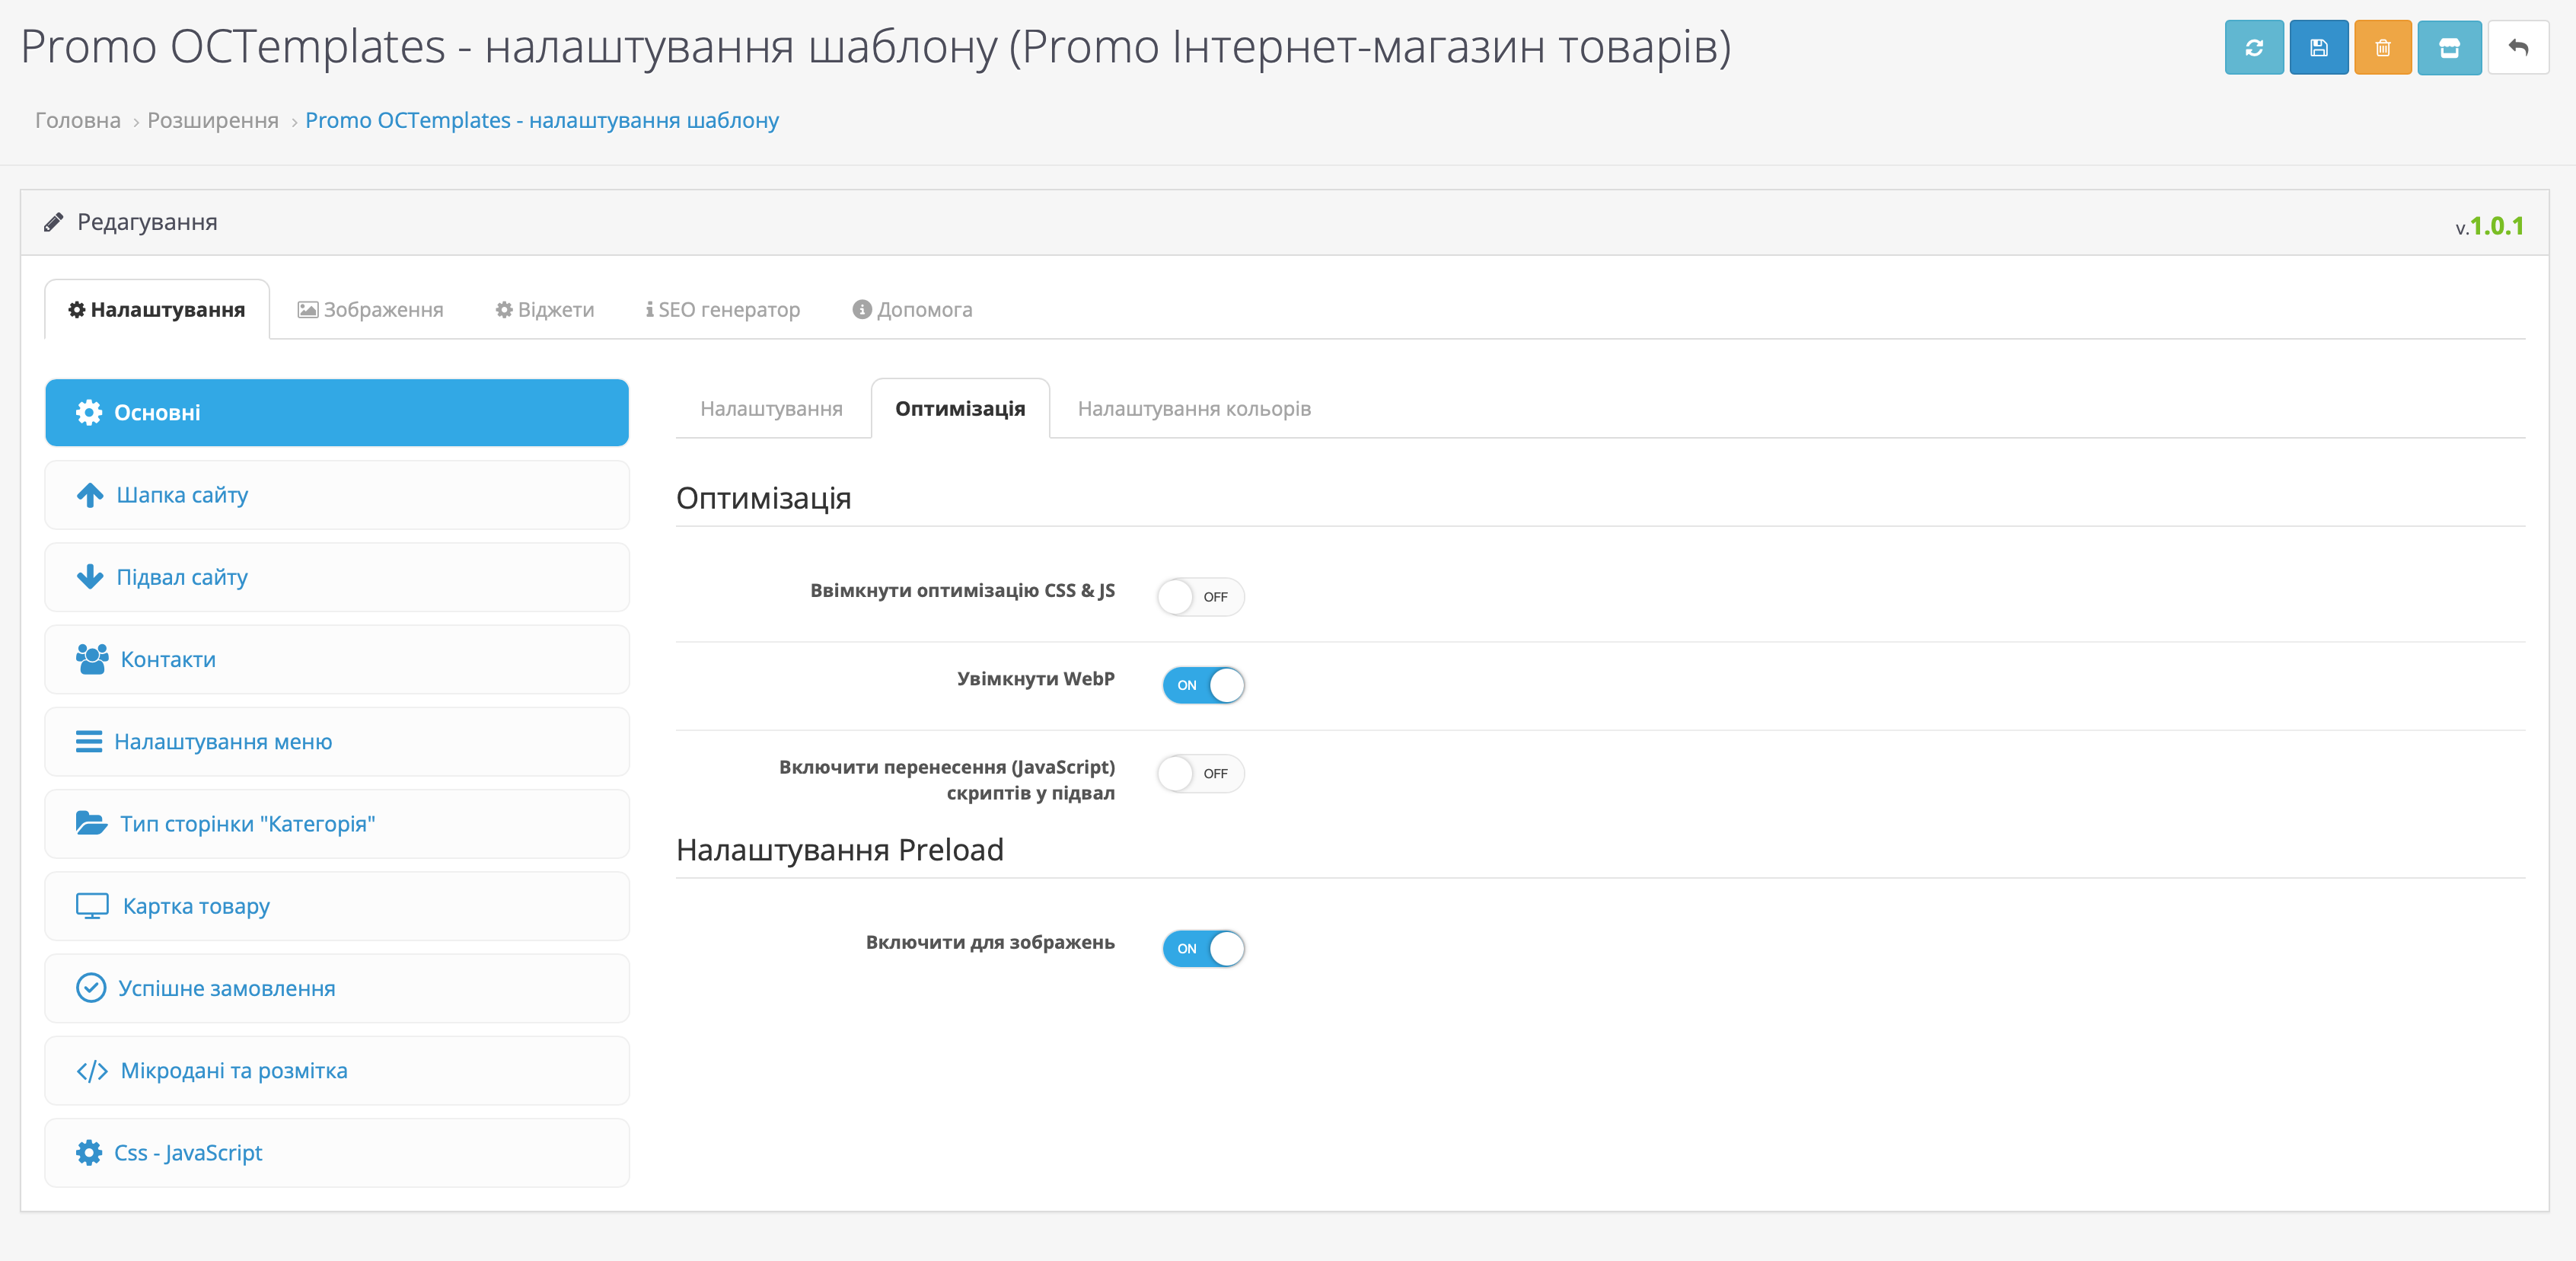Click the blue save floppy icon
The image size is (2576, 1261).
[2318, 47]
